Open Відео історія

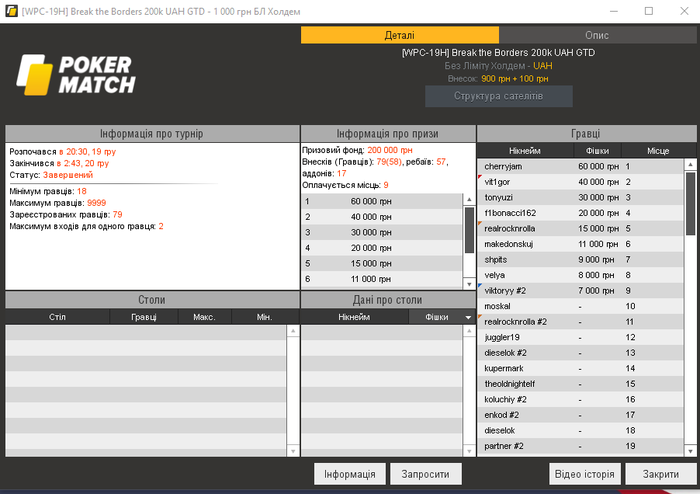tap(584, 474)
